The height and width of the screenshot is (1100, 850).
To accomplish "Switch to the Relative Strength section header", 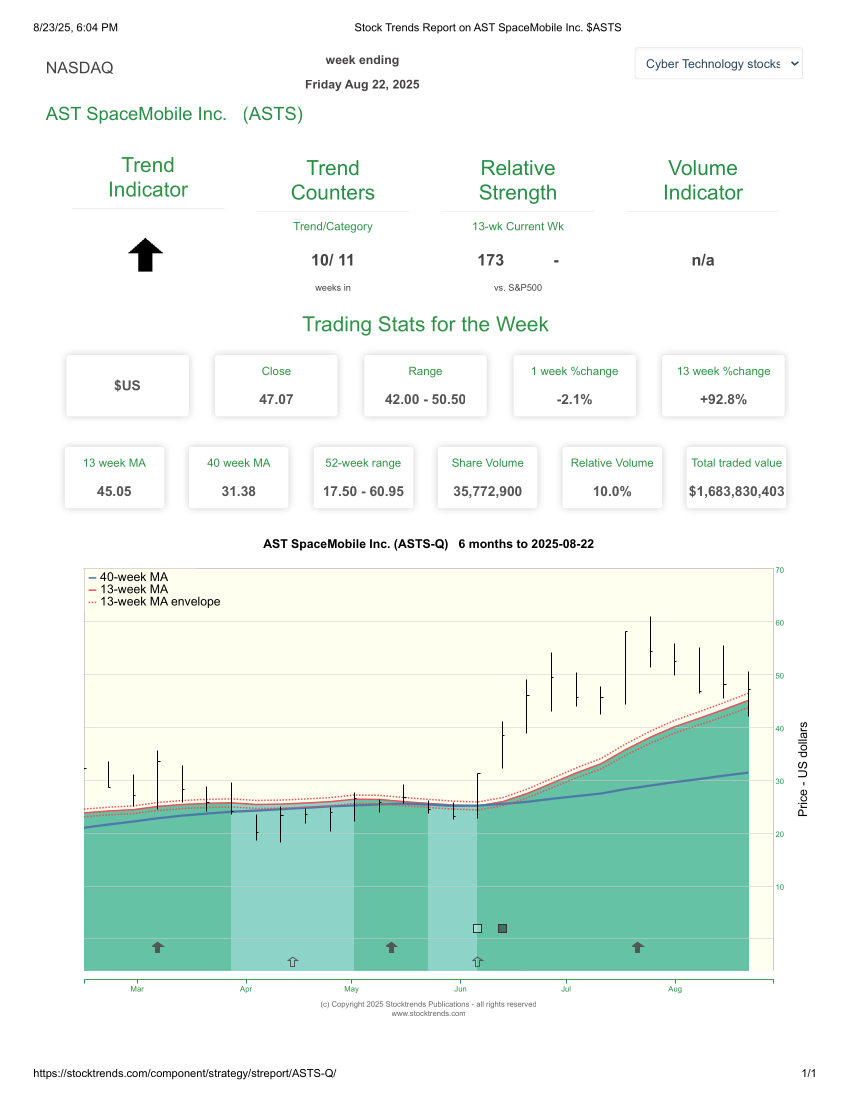I will 518,178.
